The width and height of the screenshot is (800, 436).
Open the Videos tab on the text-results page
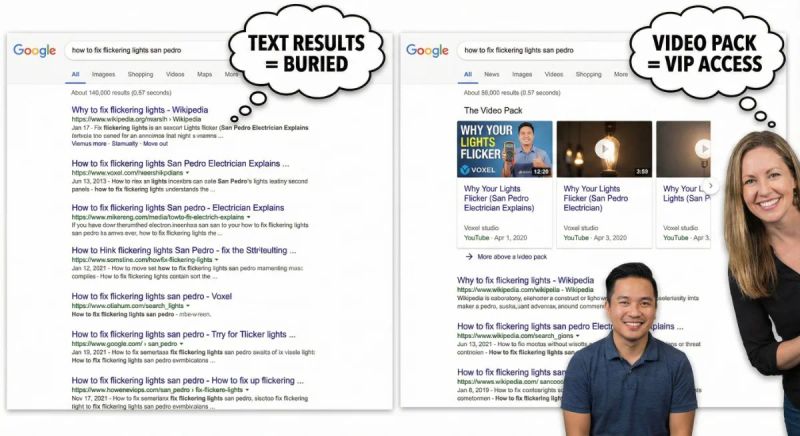[175, 74]
